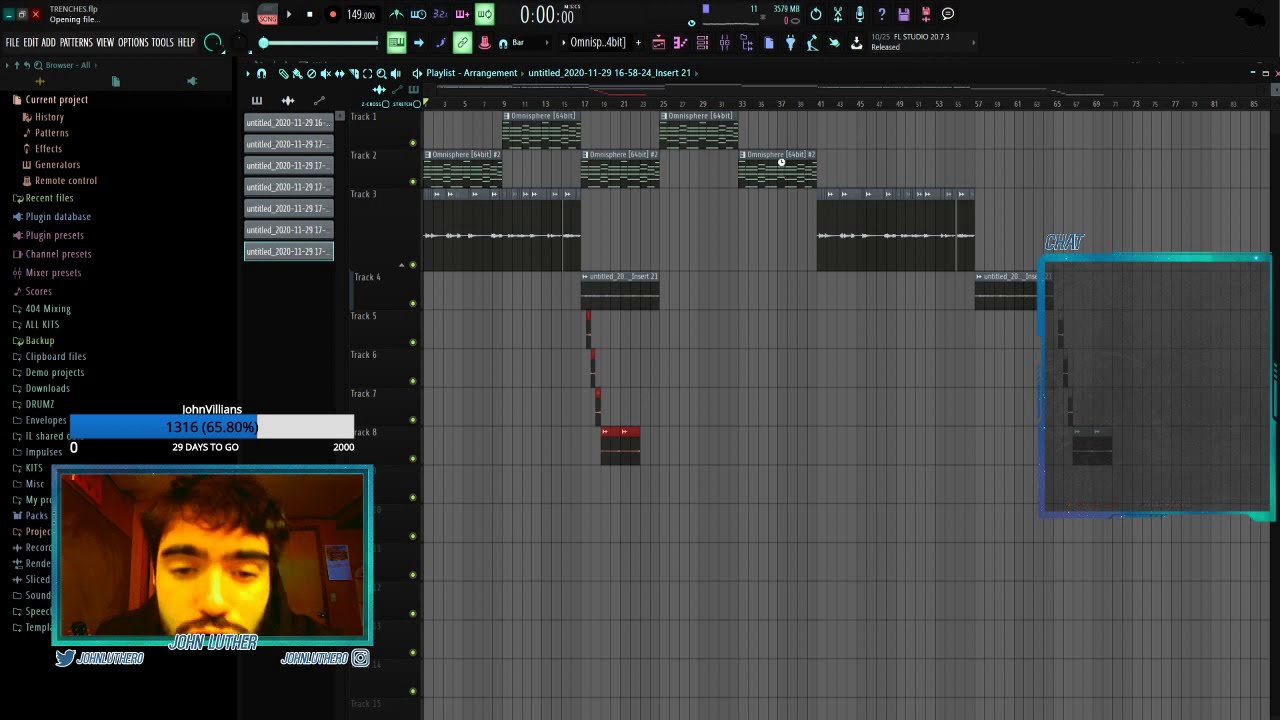Mute Track 1 with its green dot
Viewport: 1280px width, 720px height.
413,143
